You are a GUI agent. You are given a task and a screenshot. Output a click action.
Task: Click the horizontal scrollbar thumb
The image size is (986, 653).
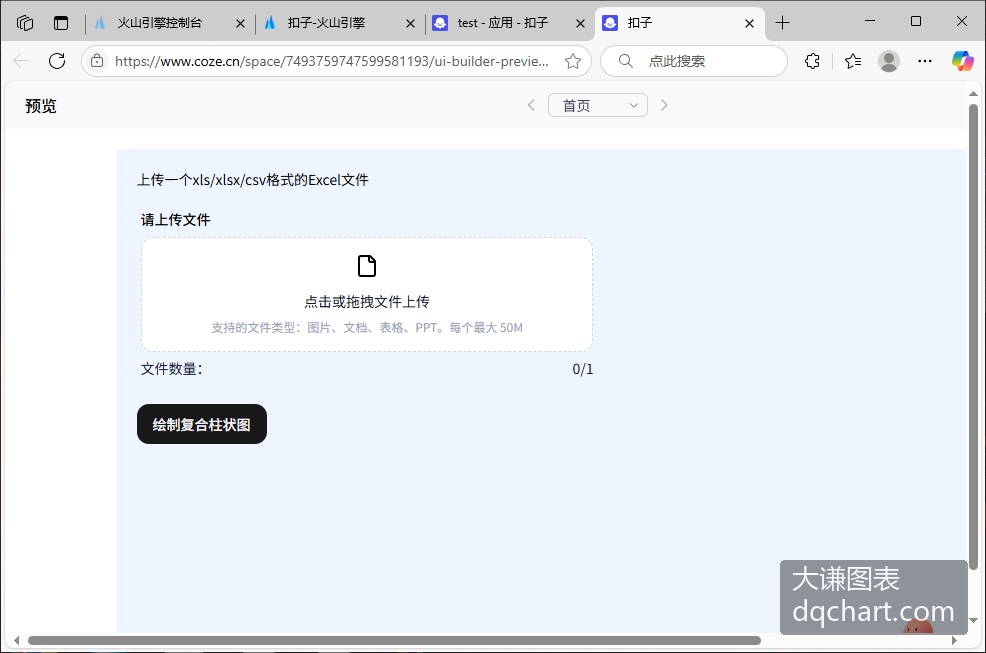pyautogui.click(x=394, y=640)
